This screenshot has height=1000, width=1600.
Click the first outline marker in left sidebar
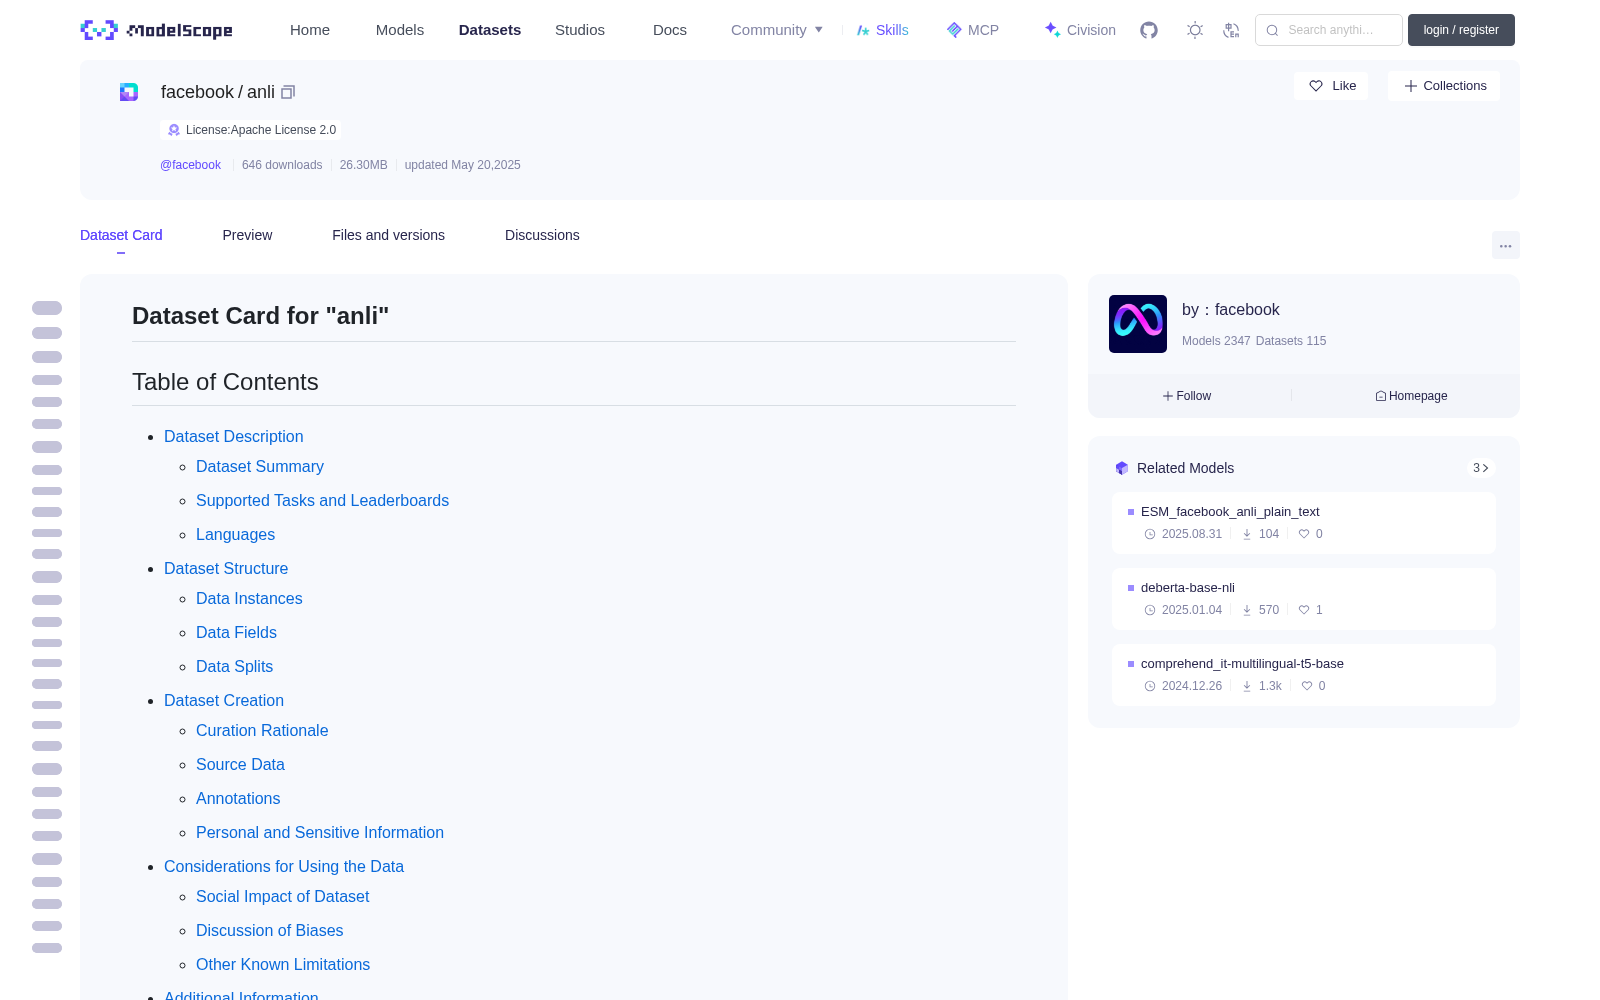(47, 308)
